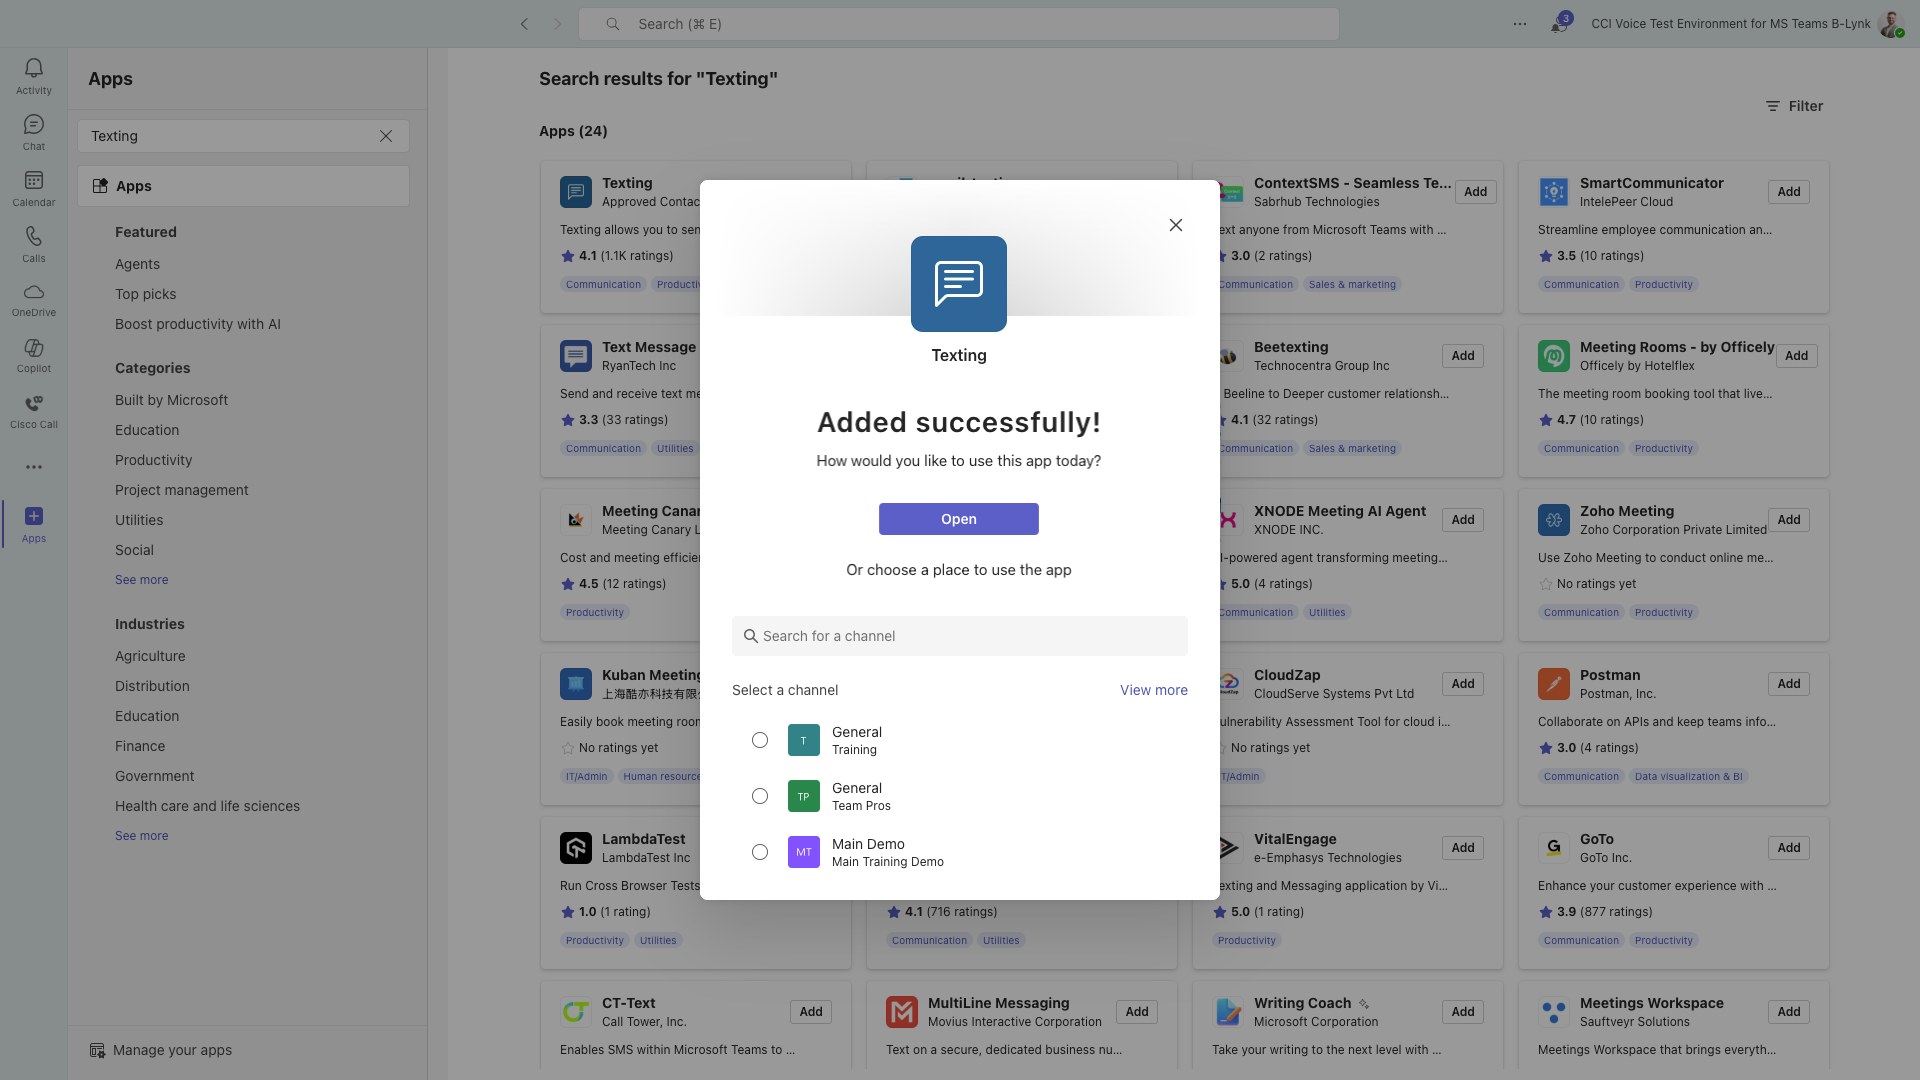Click the Open button in dialog

[x=958, y=519]
